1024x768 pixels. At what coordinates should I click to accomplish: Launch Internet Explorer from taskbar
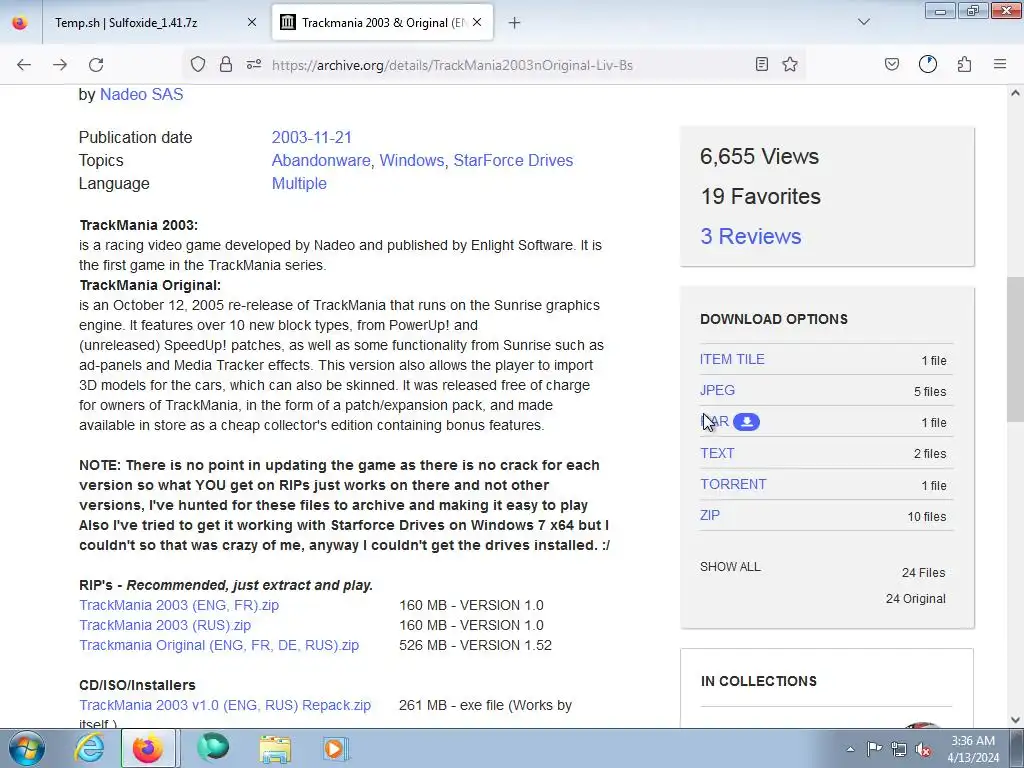coord(89,748)
